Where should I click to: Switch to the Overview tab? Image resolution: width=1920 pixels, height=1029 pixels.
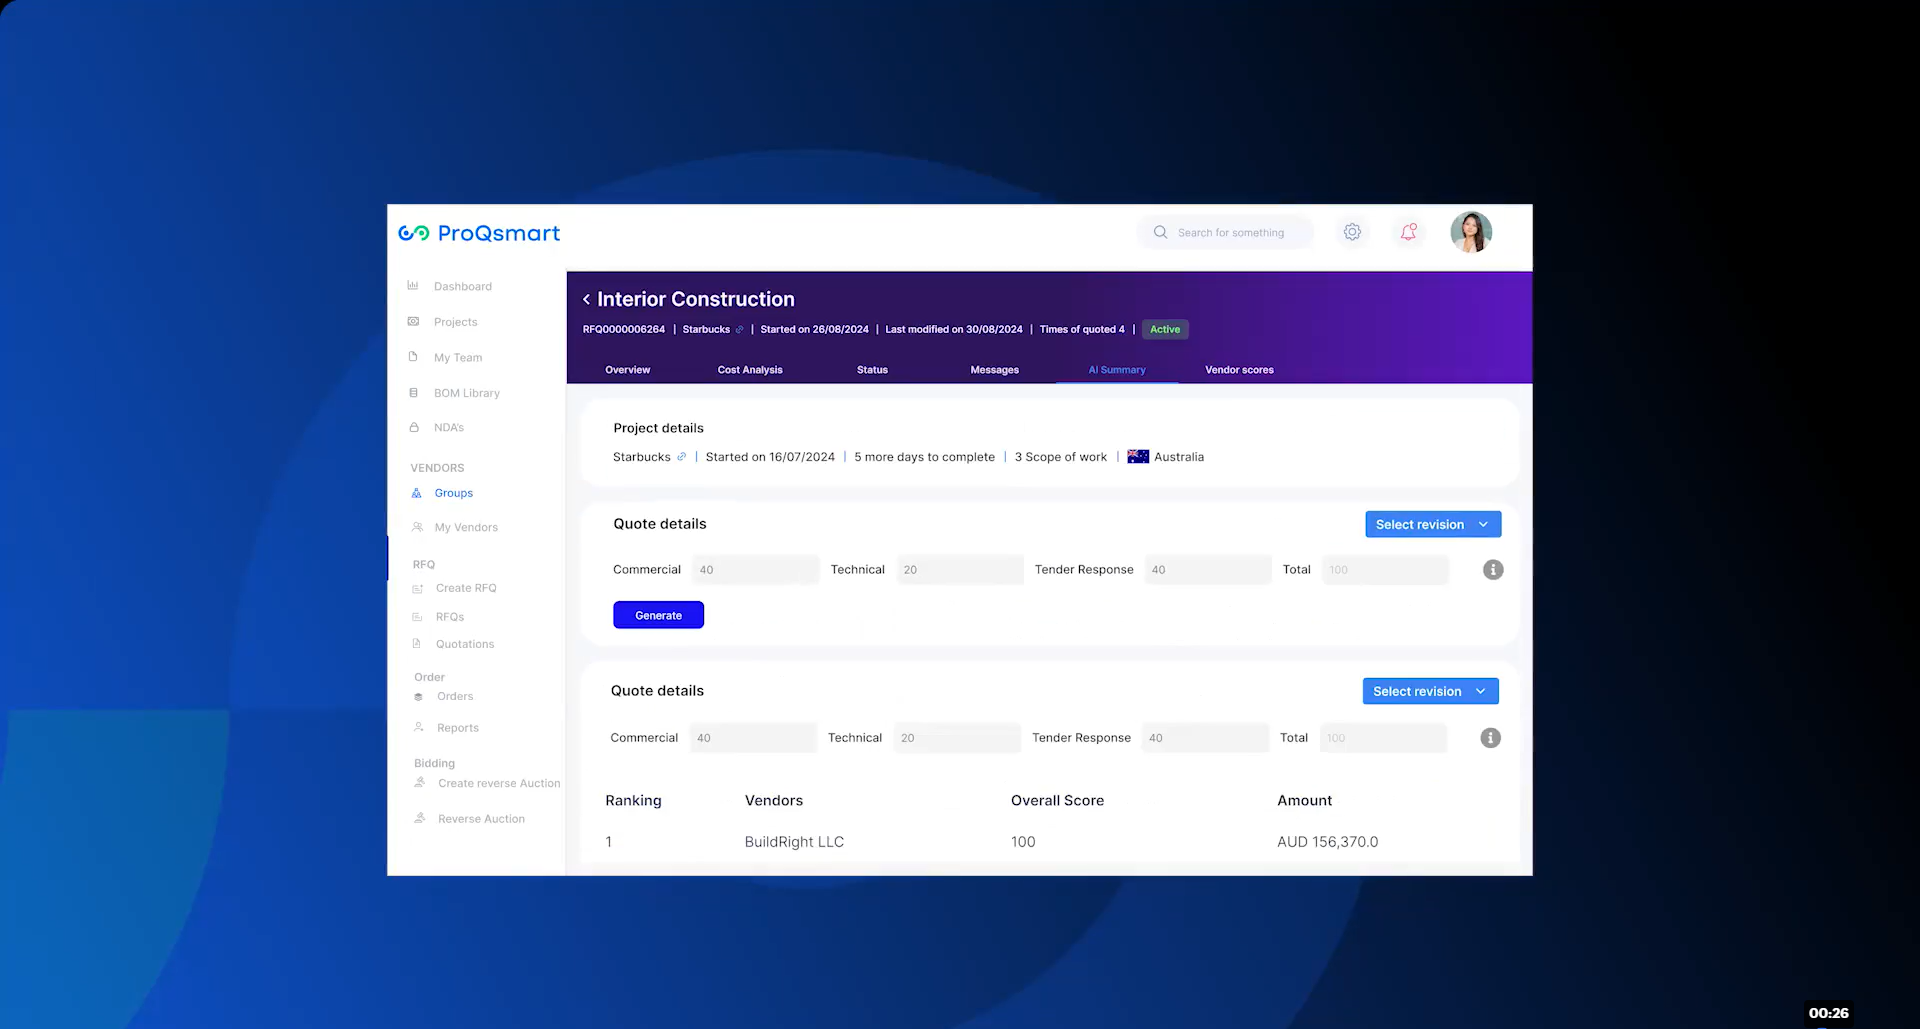click(628, 370)
